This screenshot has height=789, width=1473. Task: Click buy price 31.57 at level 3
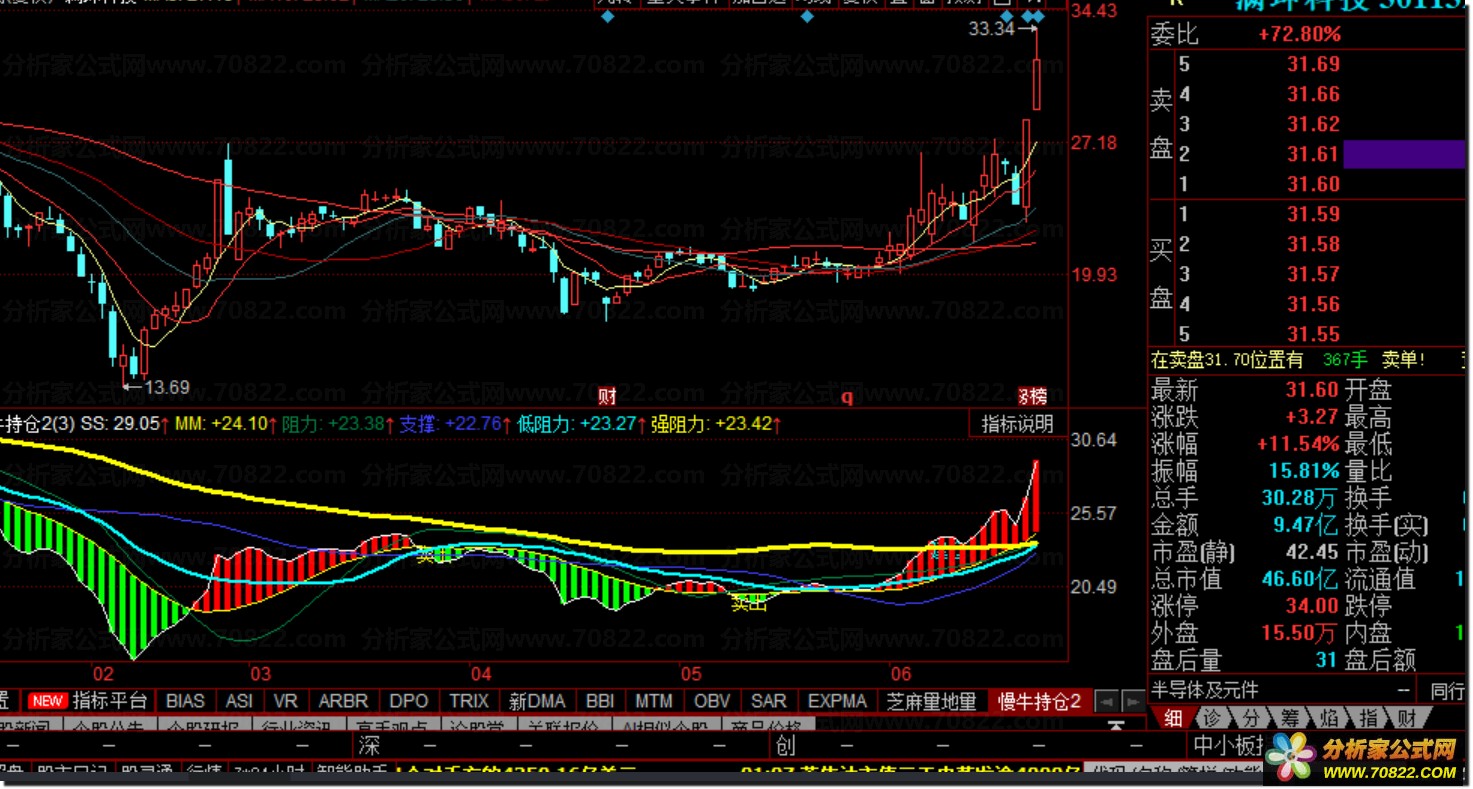[1313, 274]
